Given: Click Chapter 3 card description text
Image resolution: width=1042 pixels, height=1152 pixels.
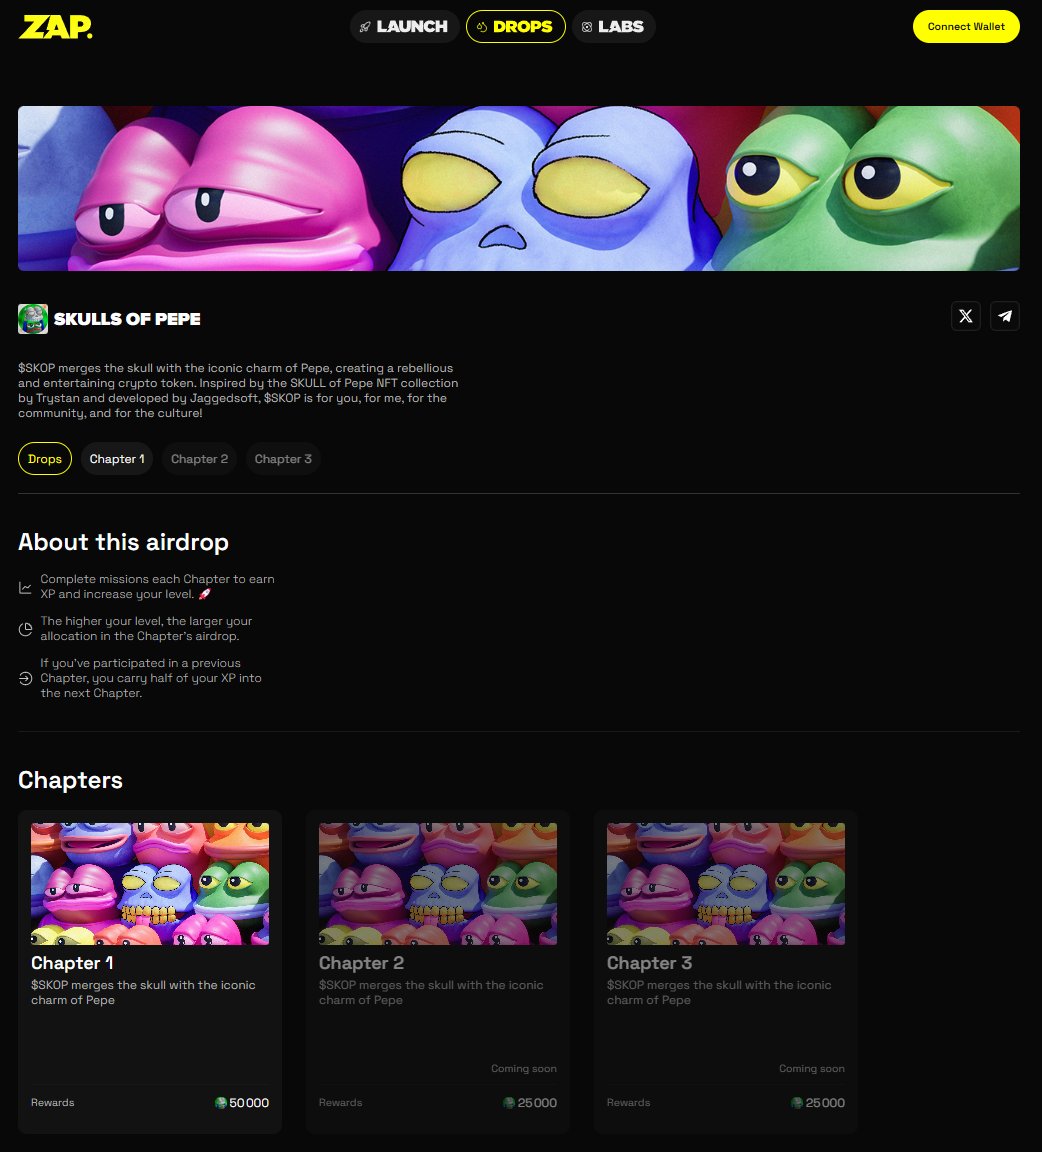Looking at the screenshot, I should pos(719,993).
